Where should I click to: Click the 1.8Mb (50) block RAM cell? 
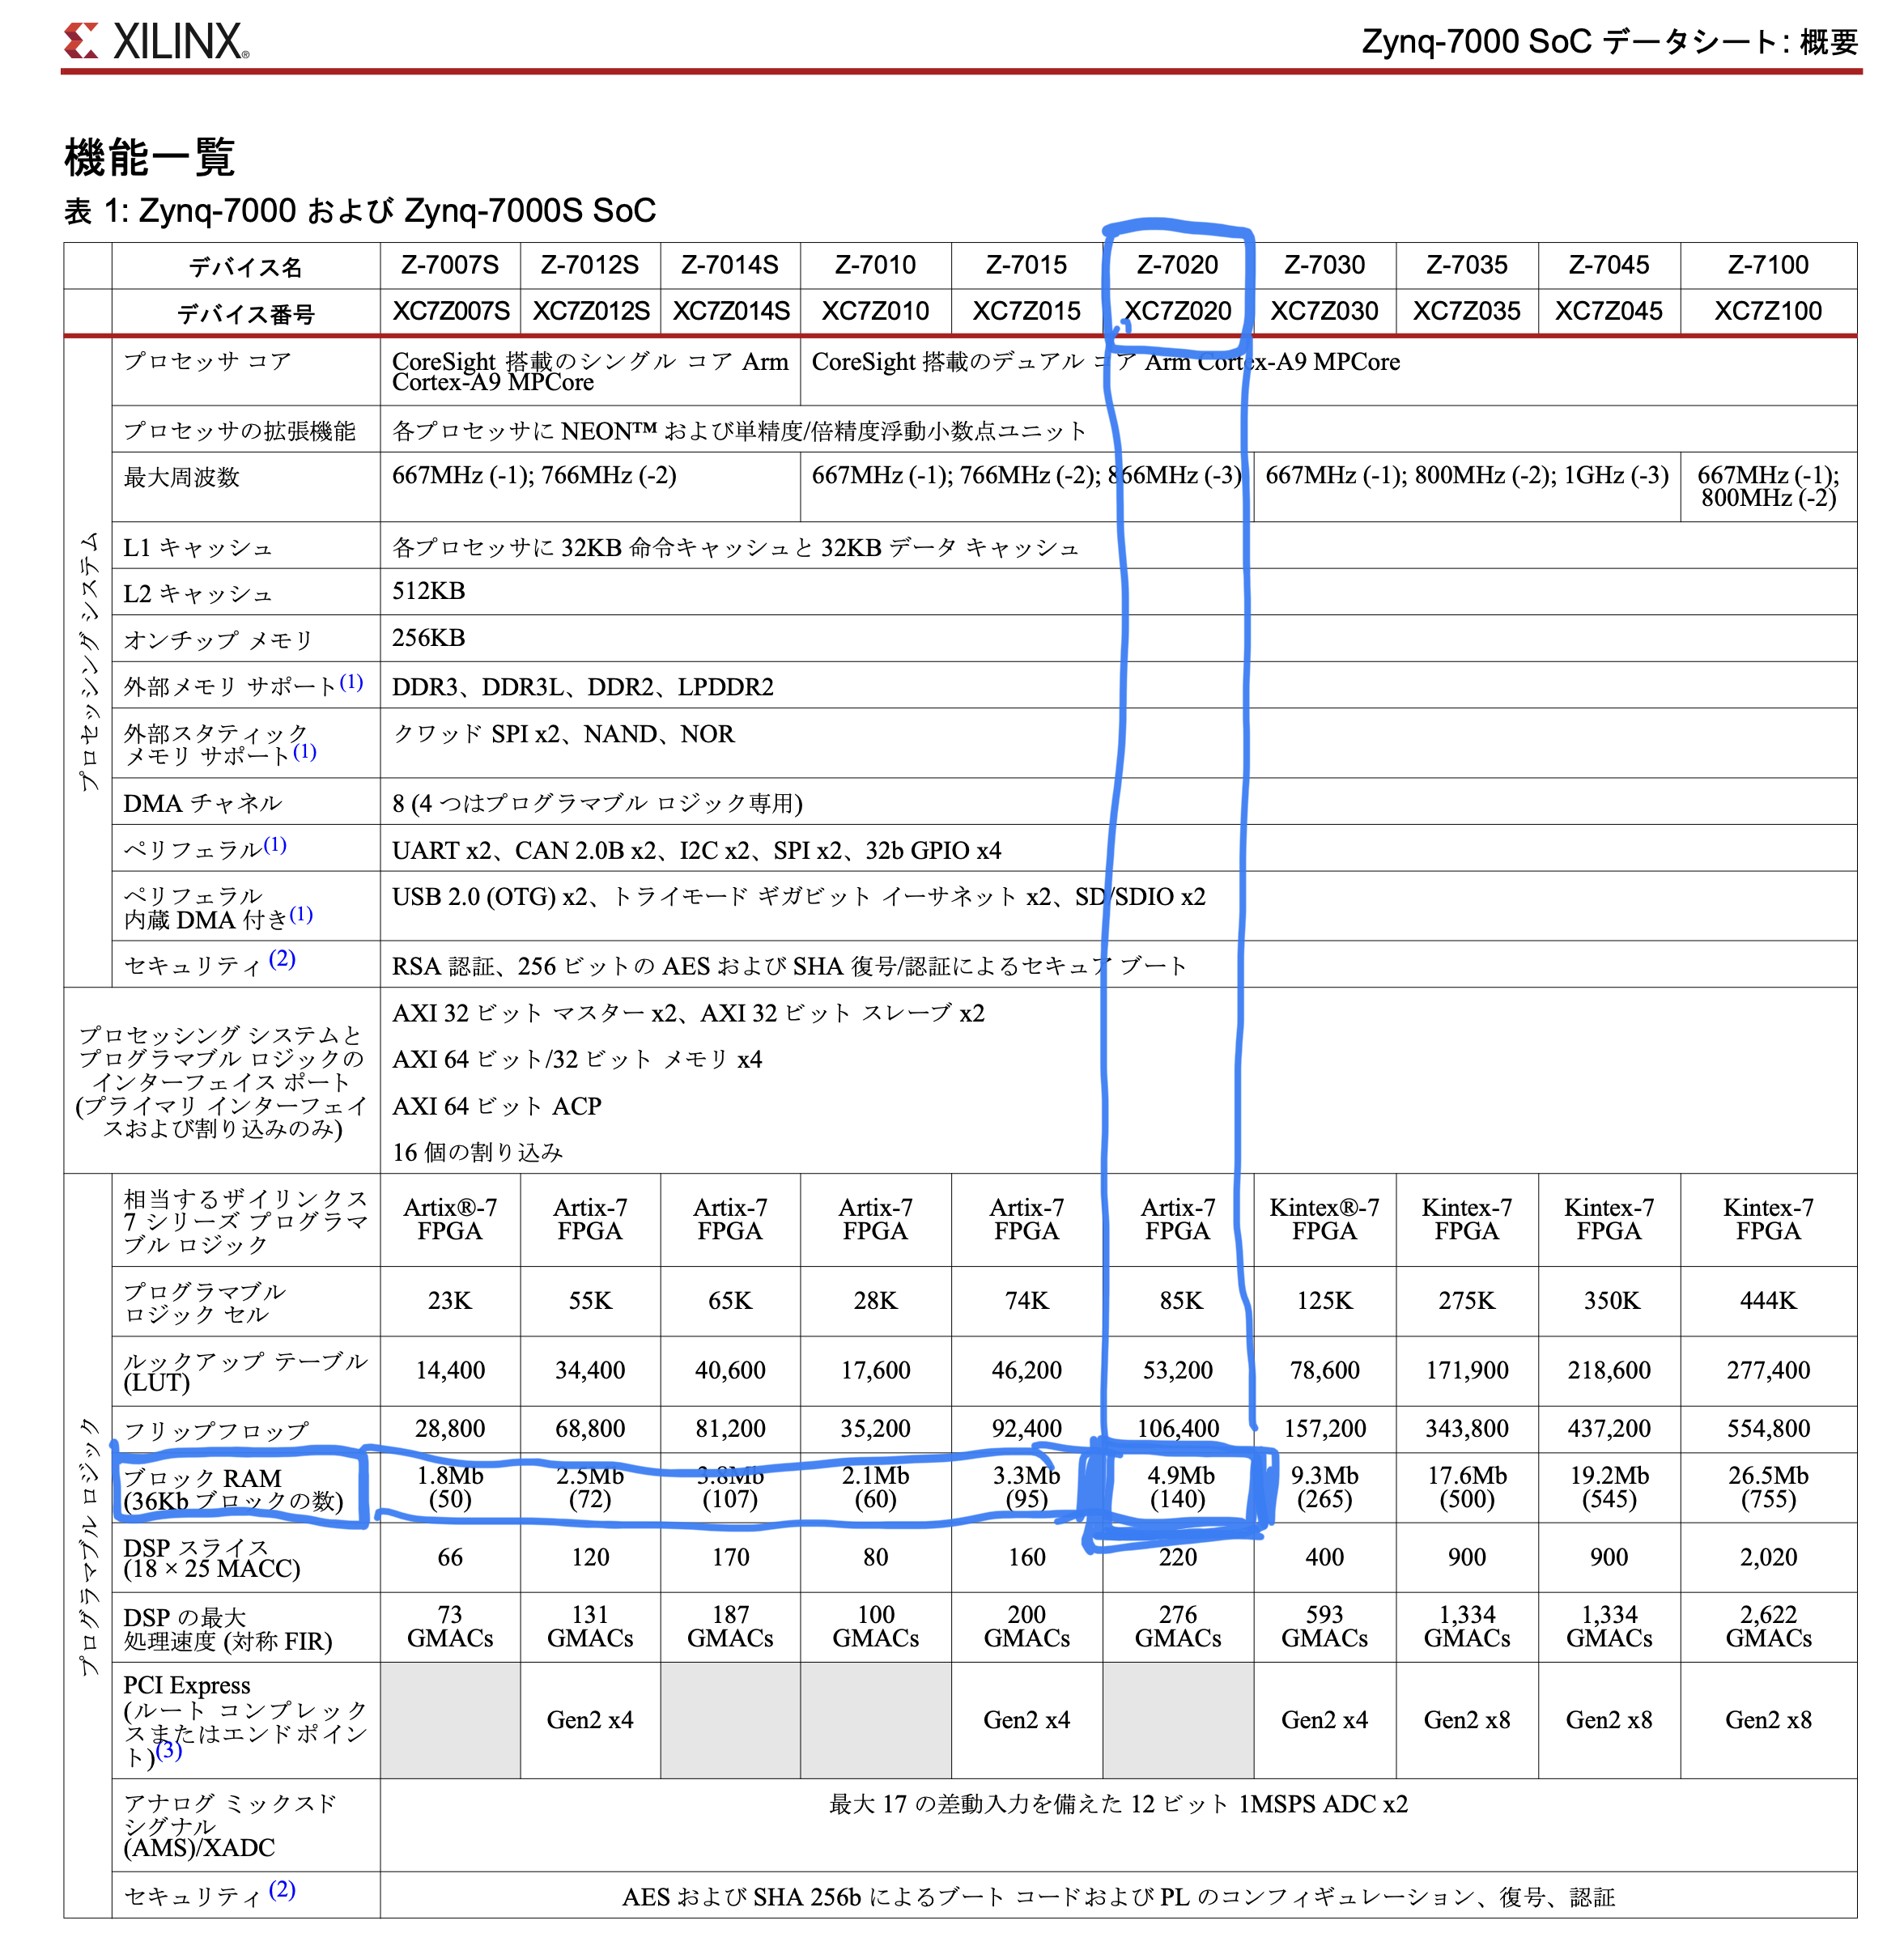click(450, 1487)
